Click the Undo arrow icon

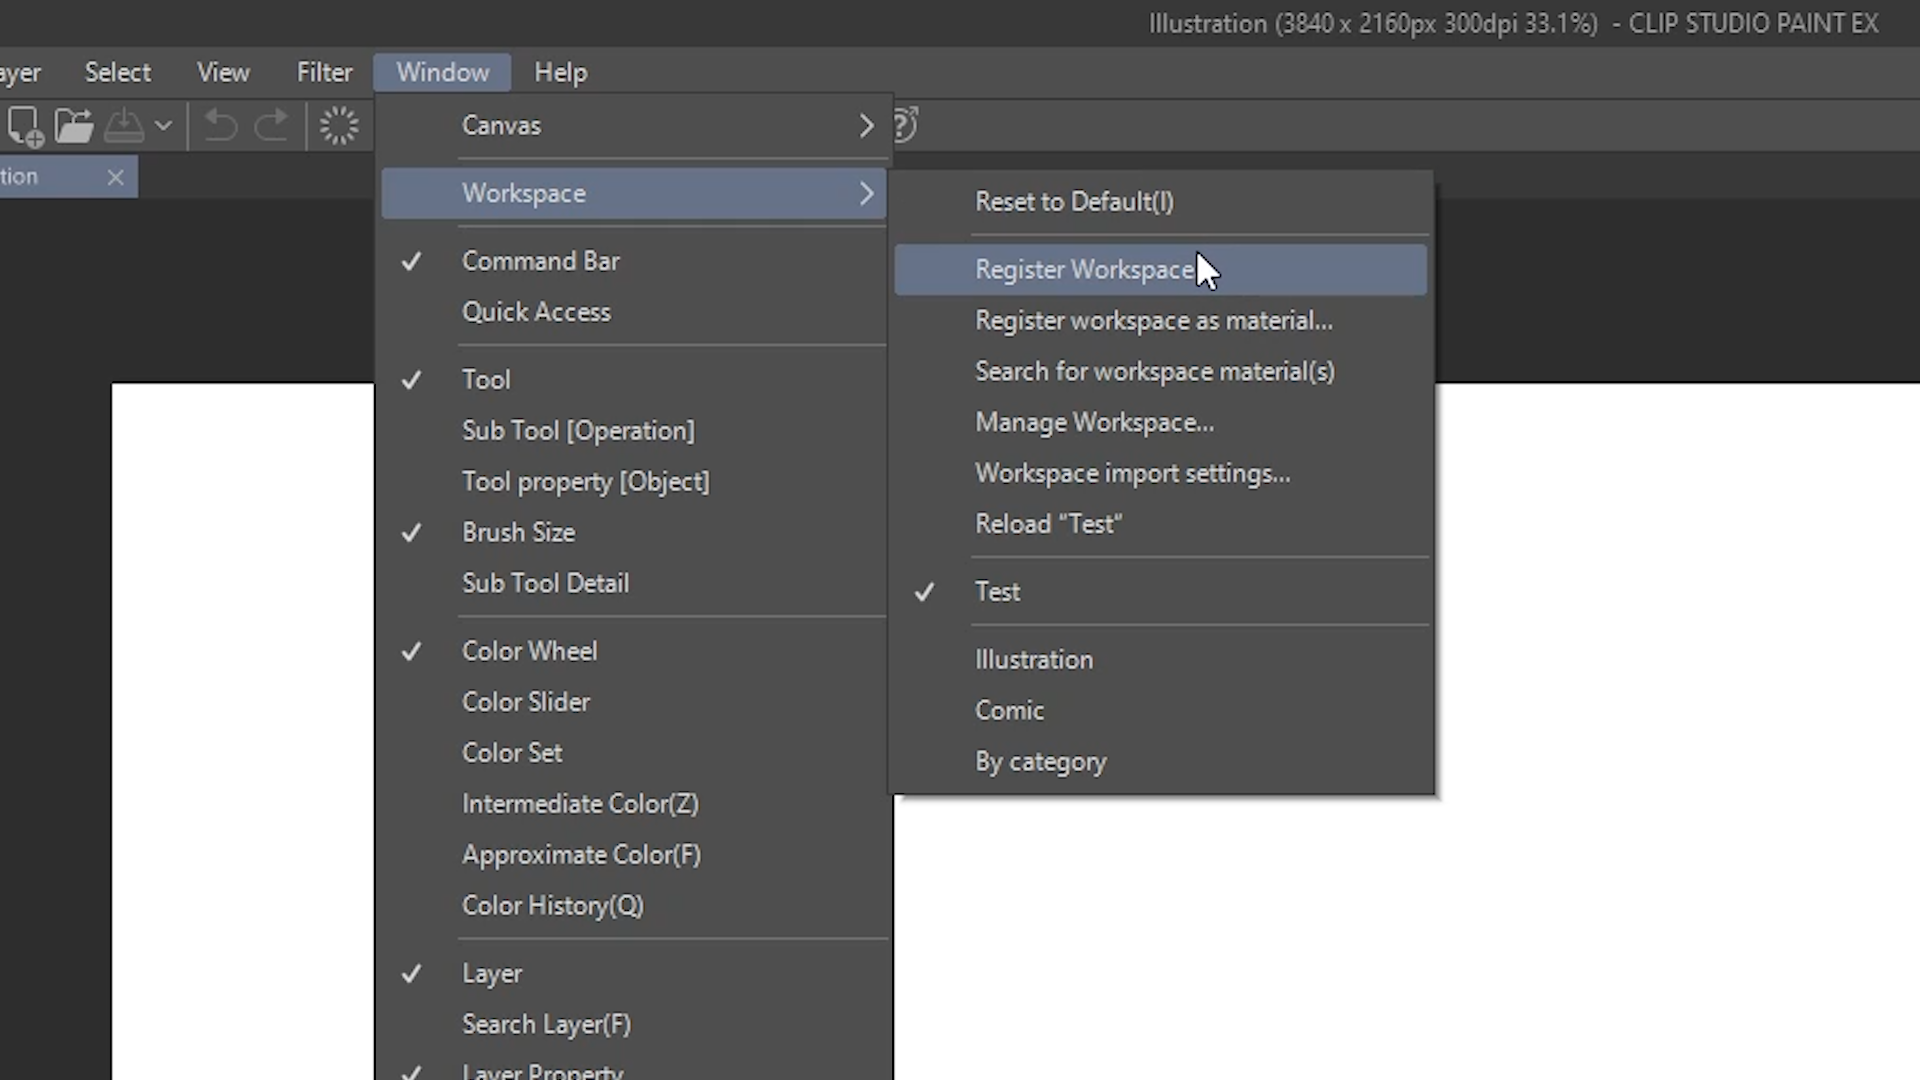[x=220, y=127]
